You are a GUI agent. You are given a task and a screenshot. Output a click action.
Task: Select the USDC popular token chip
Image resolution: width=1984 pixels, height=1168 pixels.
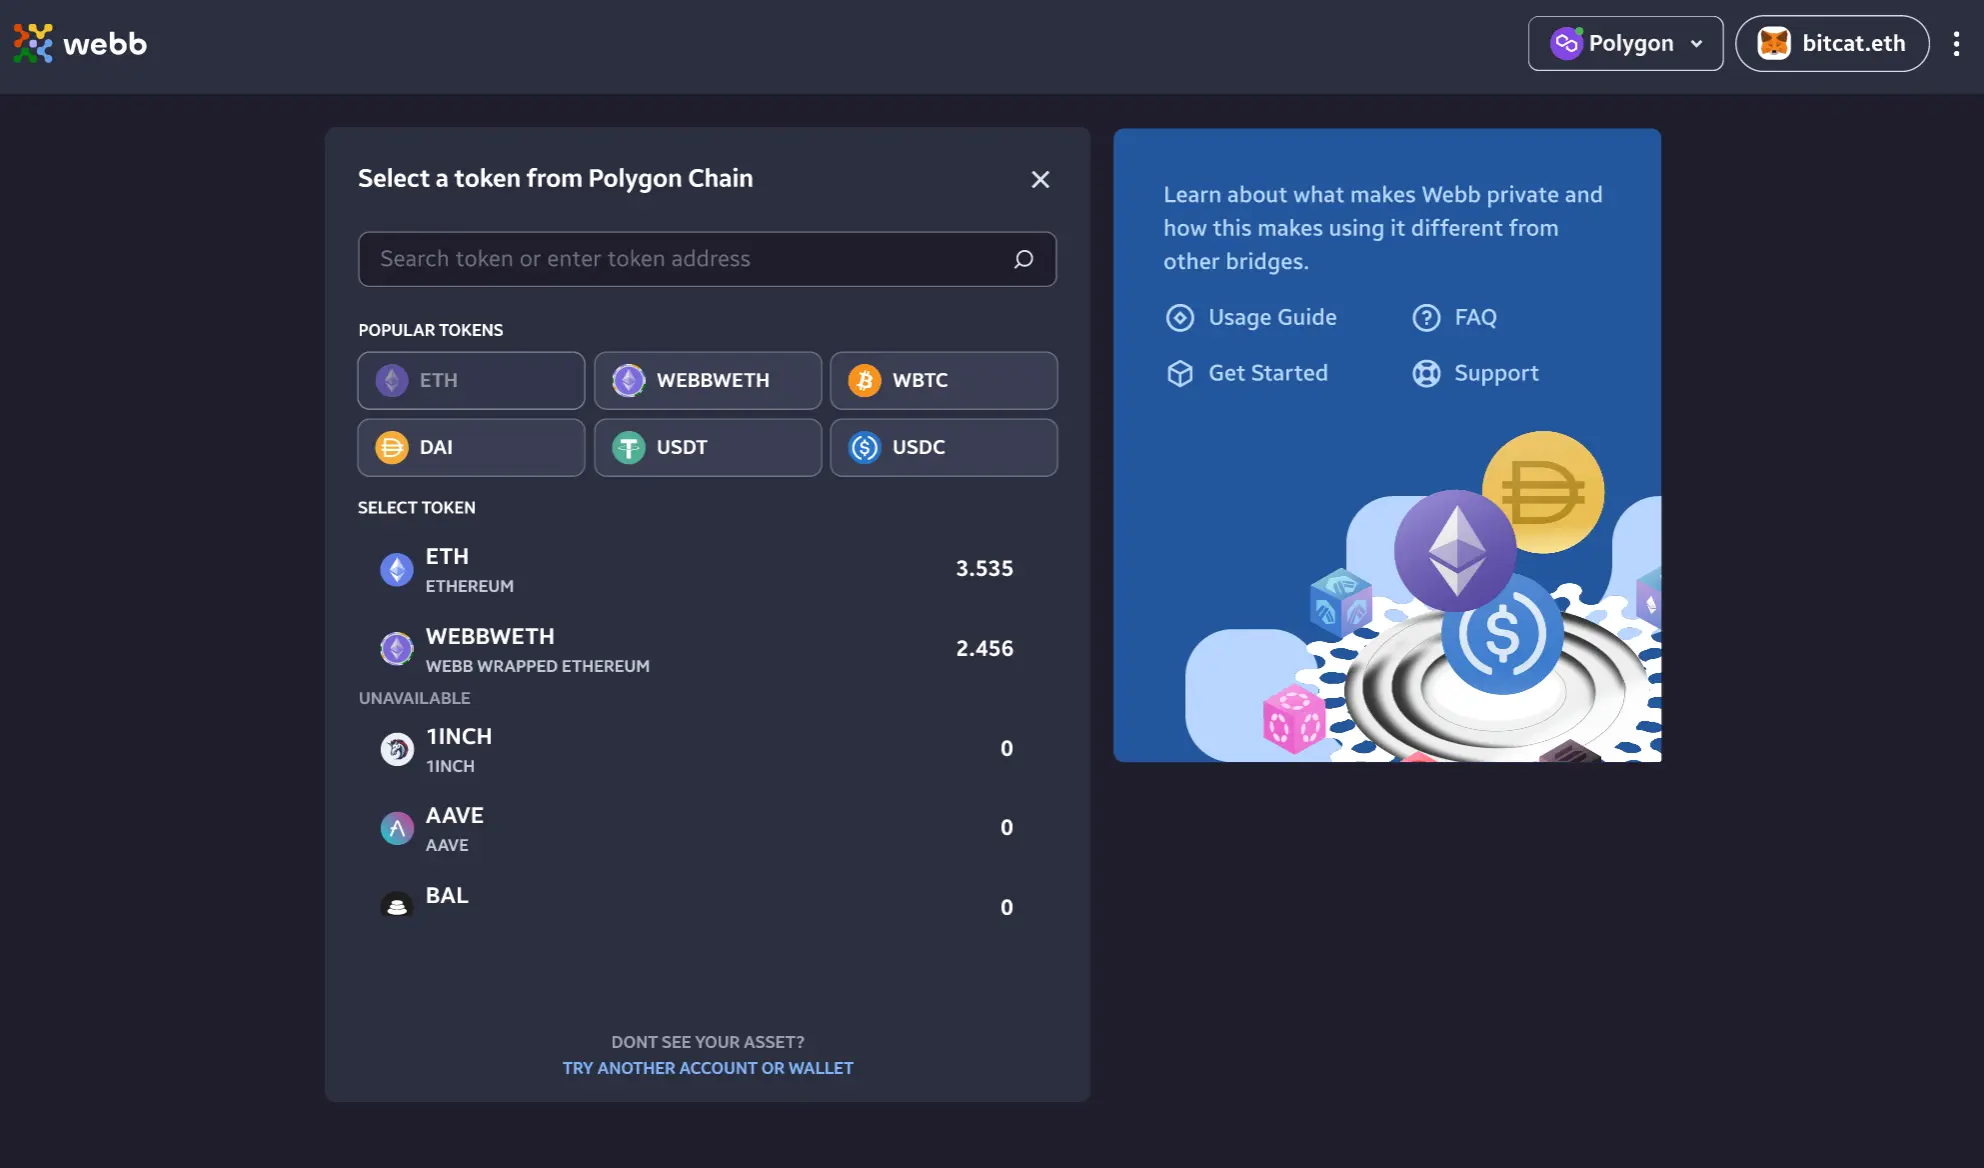click(x=943, y=447)
